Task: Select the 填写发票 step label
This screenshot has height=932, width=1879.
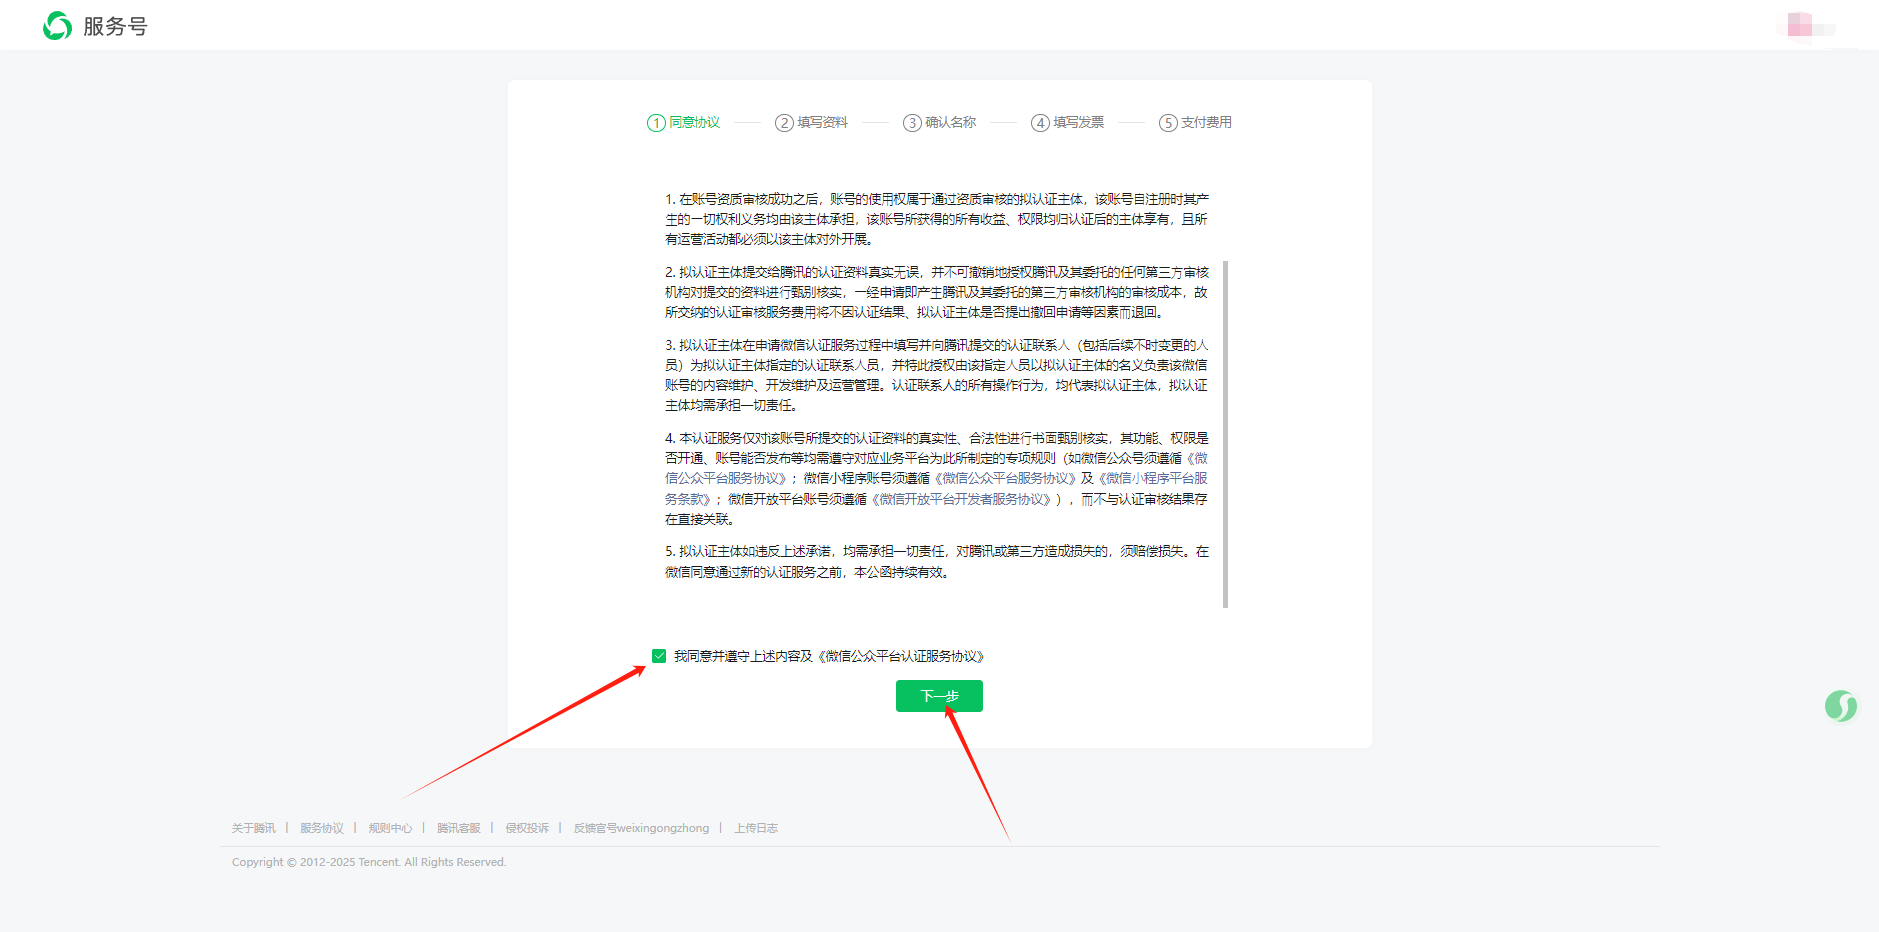Action: (1078, 122)
